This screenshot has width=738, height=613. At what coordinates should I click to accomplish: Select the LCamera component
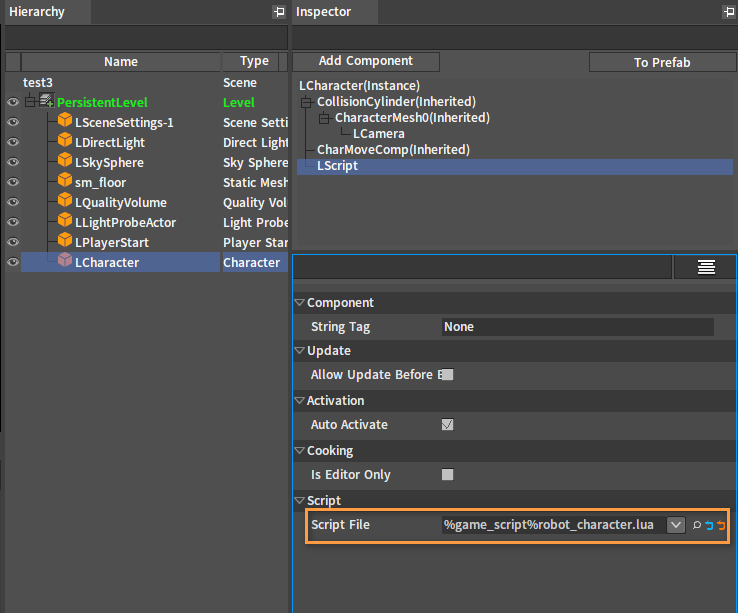click(x=378, y=134)
